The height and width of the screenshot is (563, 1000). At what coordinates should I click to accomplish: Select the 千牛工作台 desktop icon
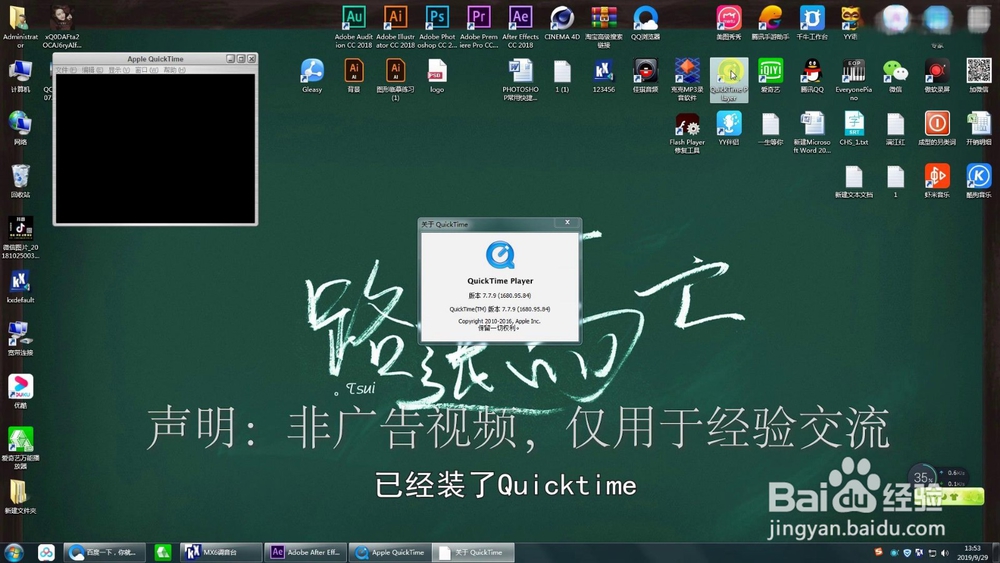click(x=812, y=23)
